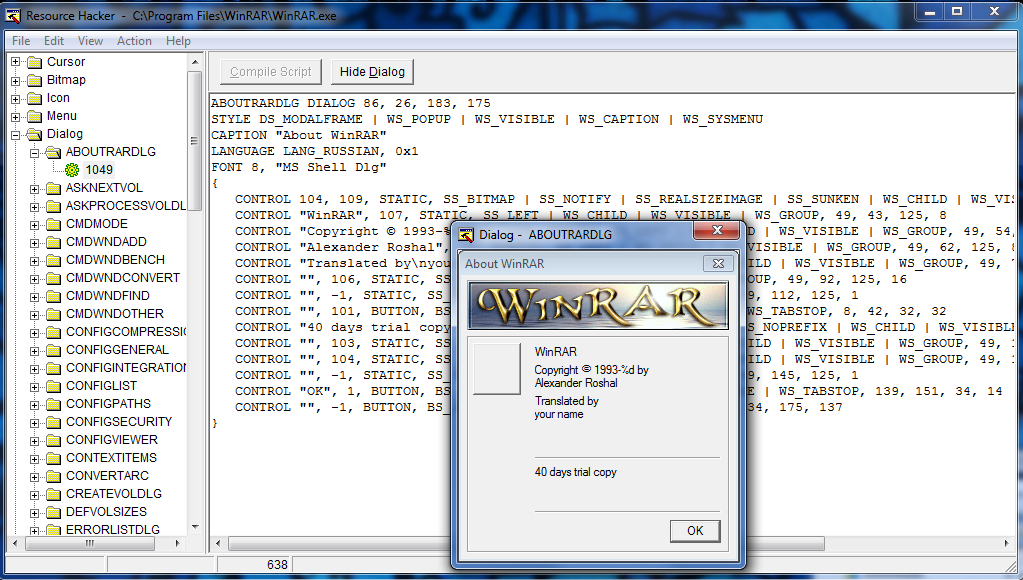
Task: Click the CONFIGLIST folder icon
Action: coord(53,386)
